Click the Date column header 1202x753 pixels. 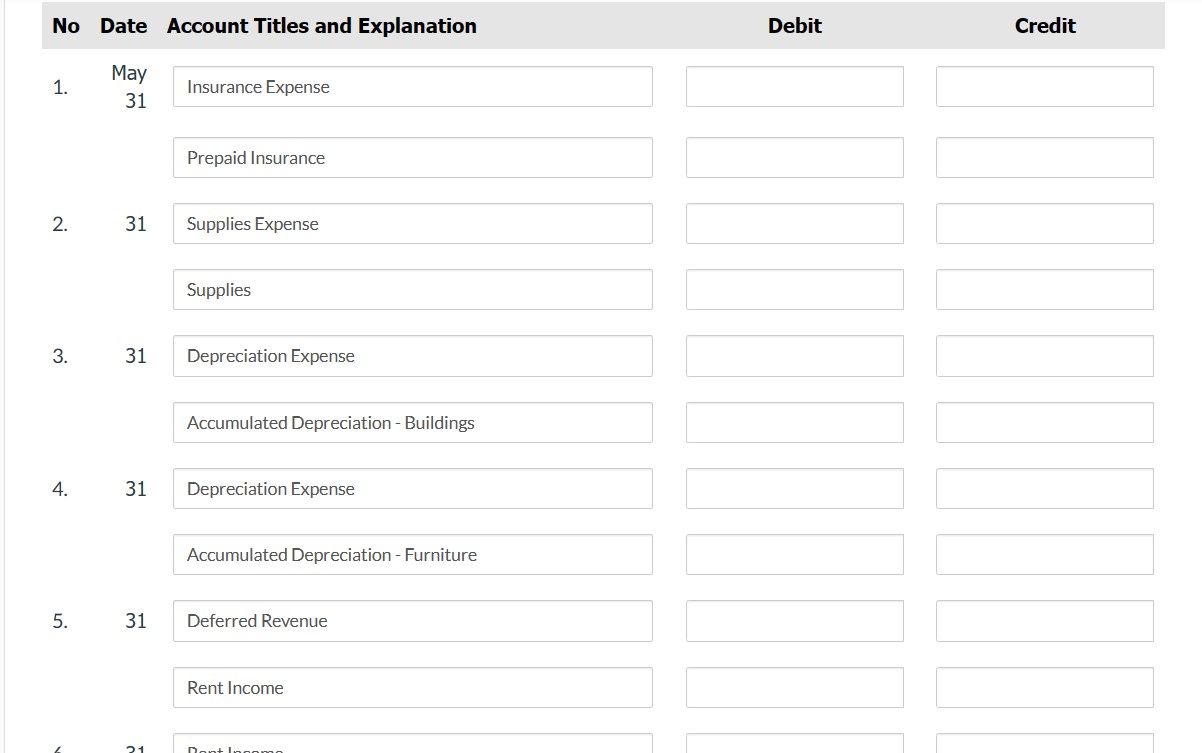123,26
